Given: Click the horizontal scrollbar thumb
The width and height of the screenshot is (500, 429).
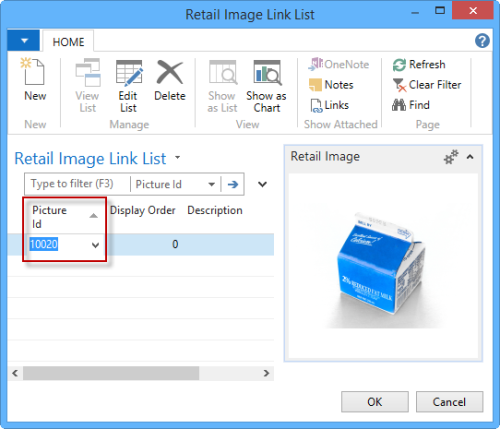Looking at the screenshot, I should click(111, 373).
